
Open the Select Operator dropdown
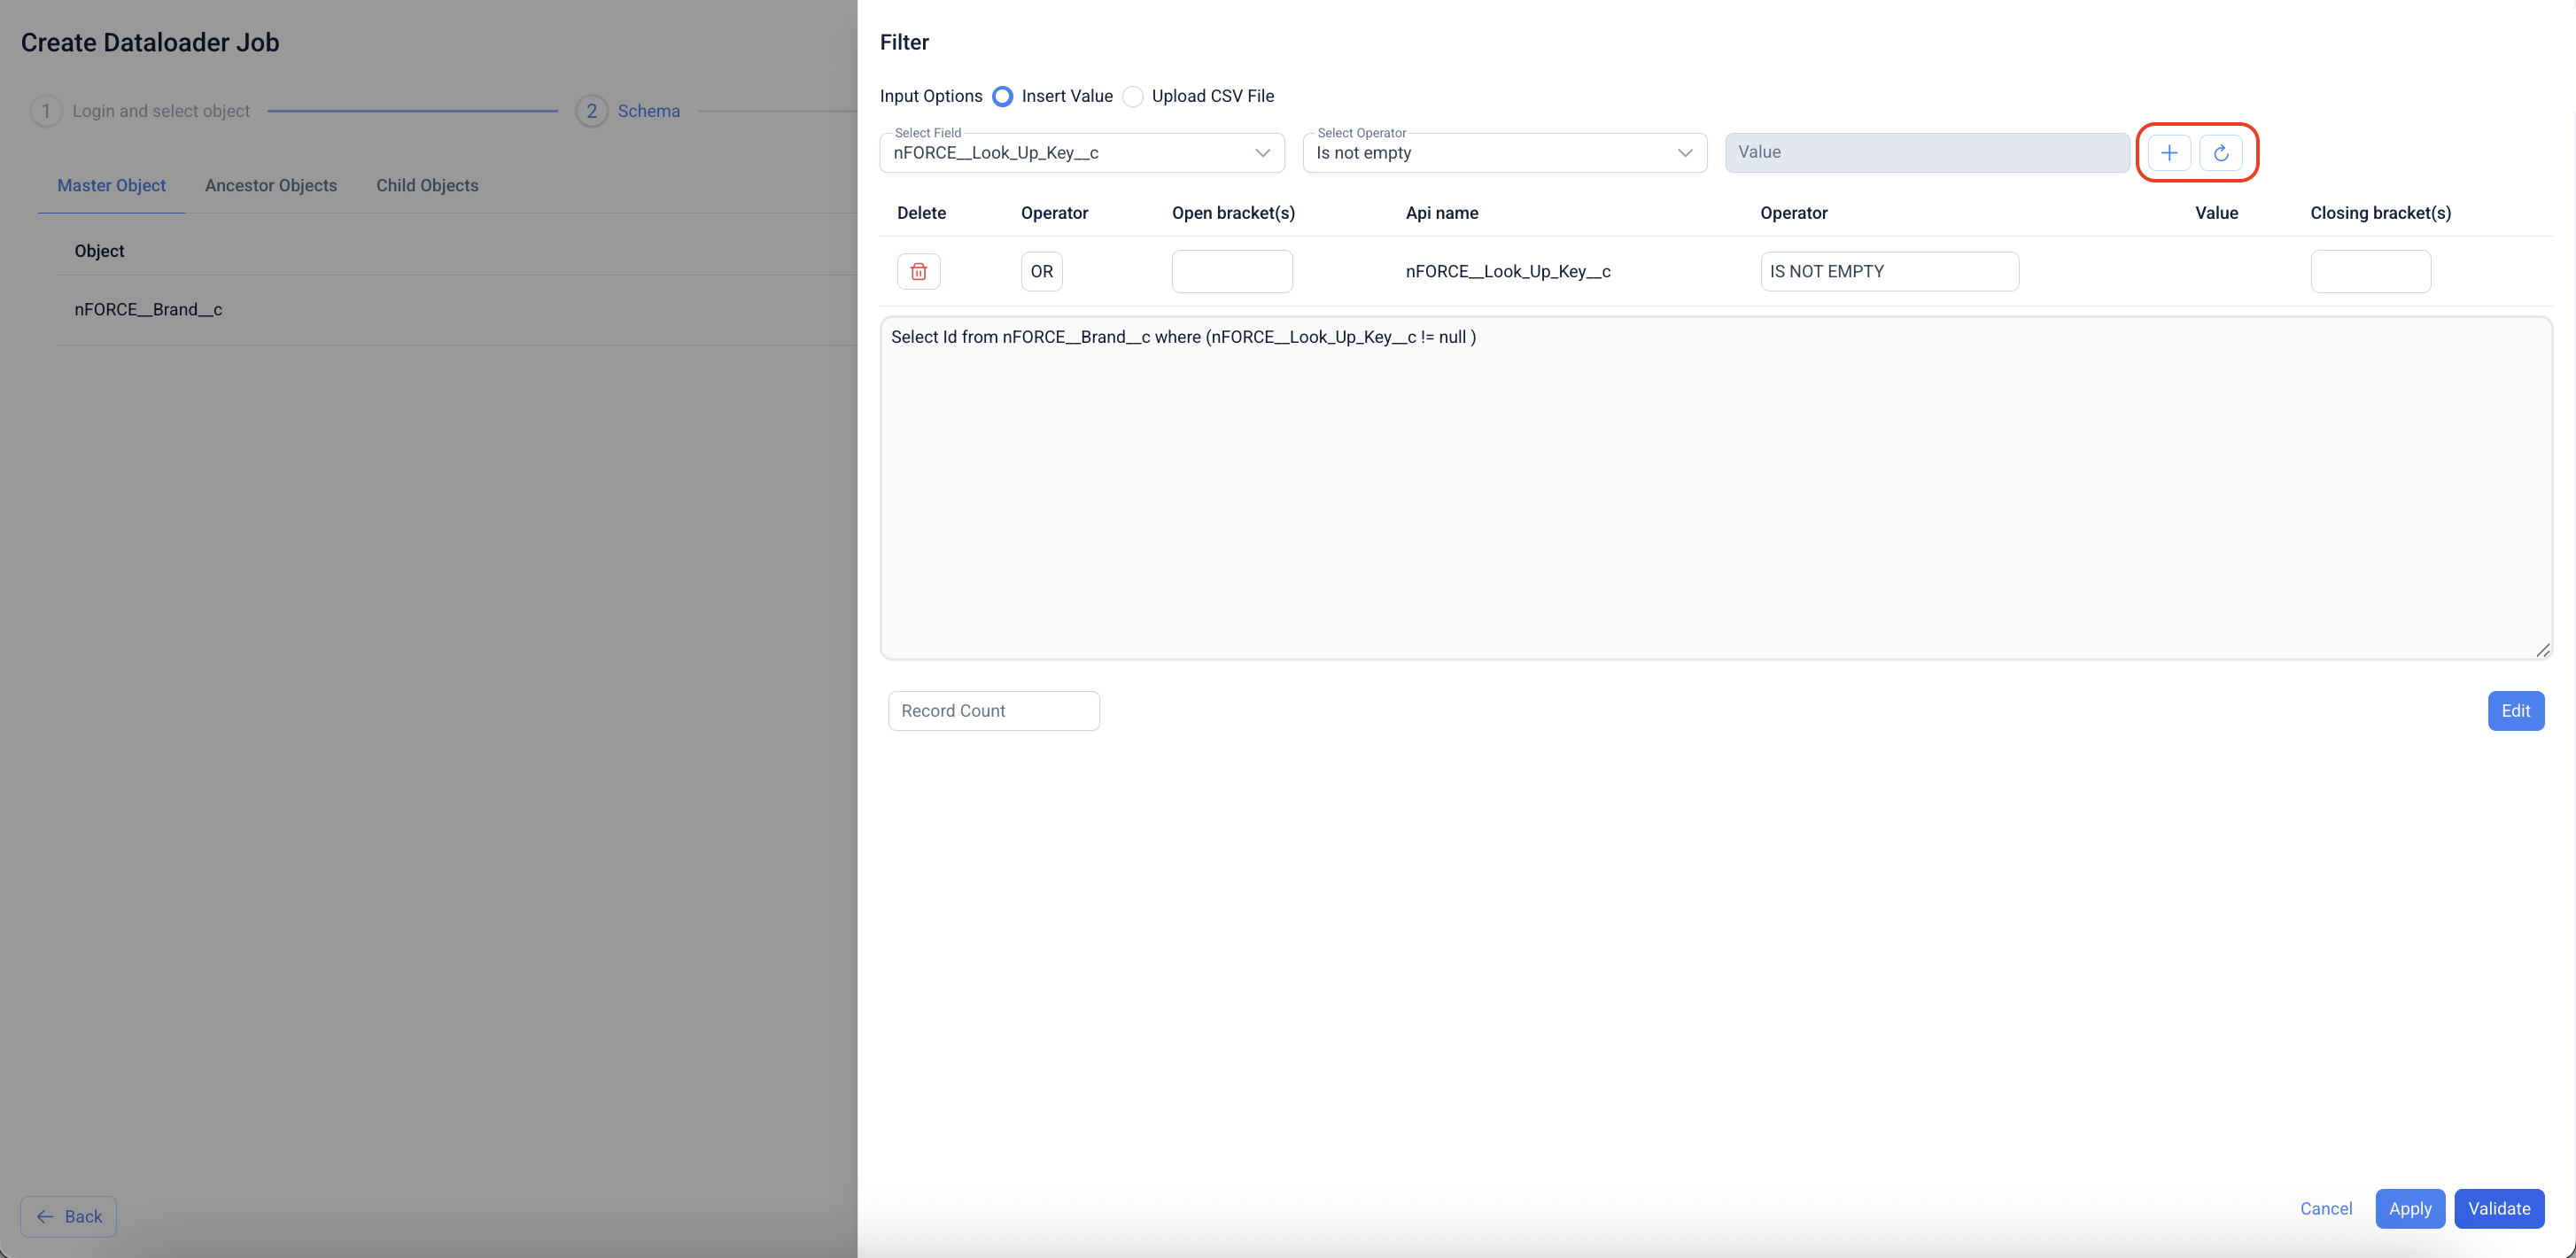pyautogui.click(x=1503, y=153)
